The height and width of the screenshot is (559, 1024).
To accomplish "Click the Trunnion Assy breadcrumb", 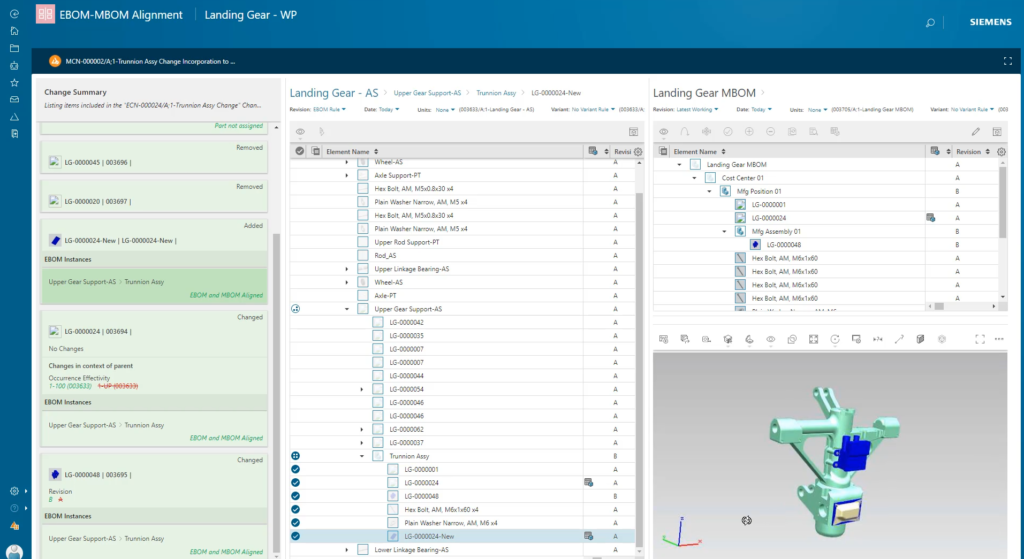I will [x=496, y=93].
